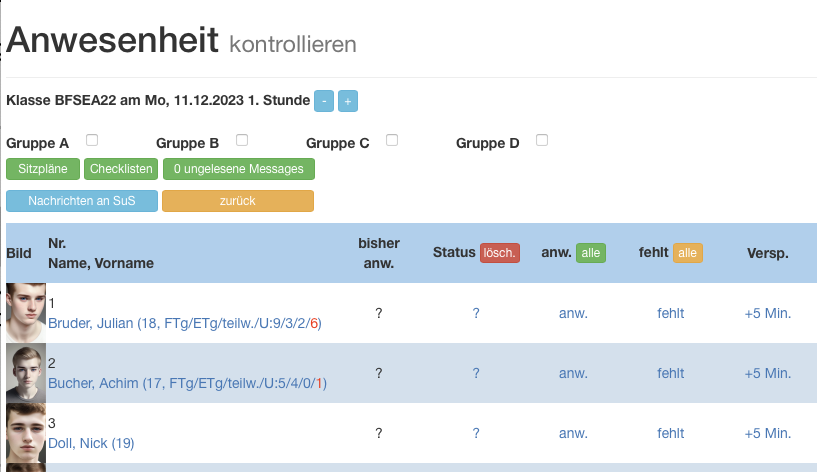Open the Checklisten button

click(121, 169)
